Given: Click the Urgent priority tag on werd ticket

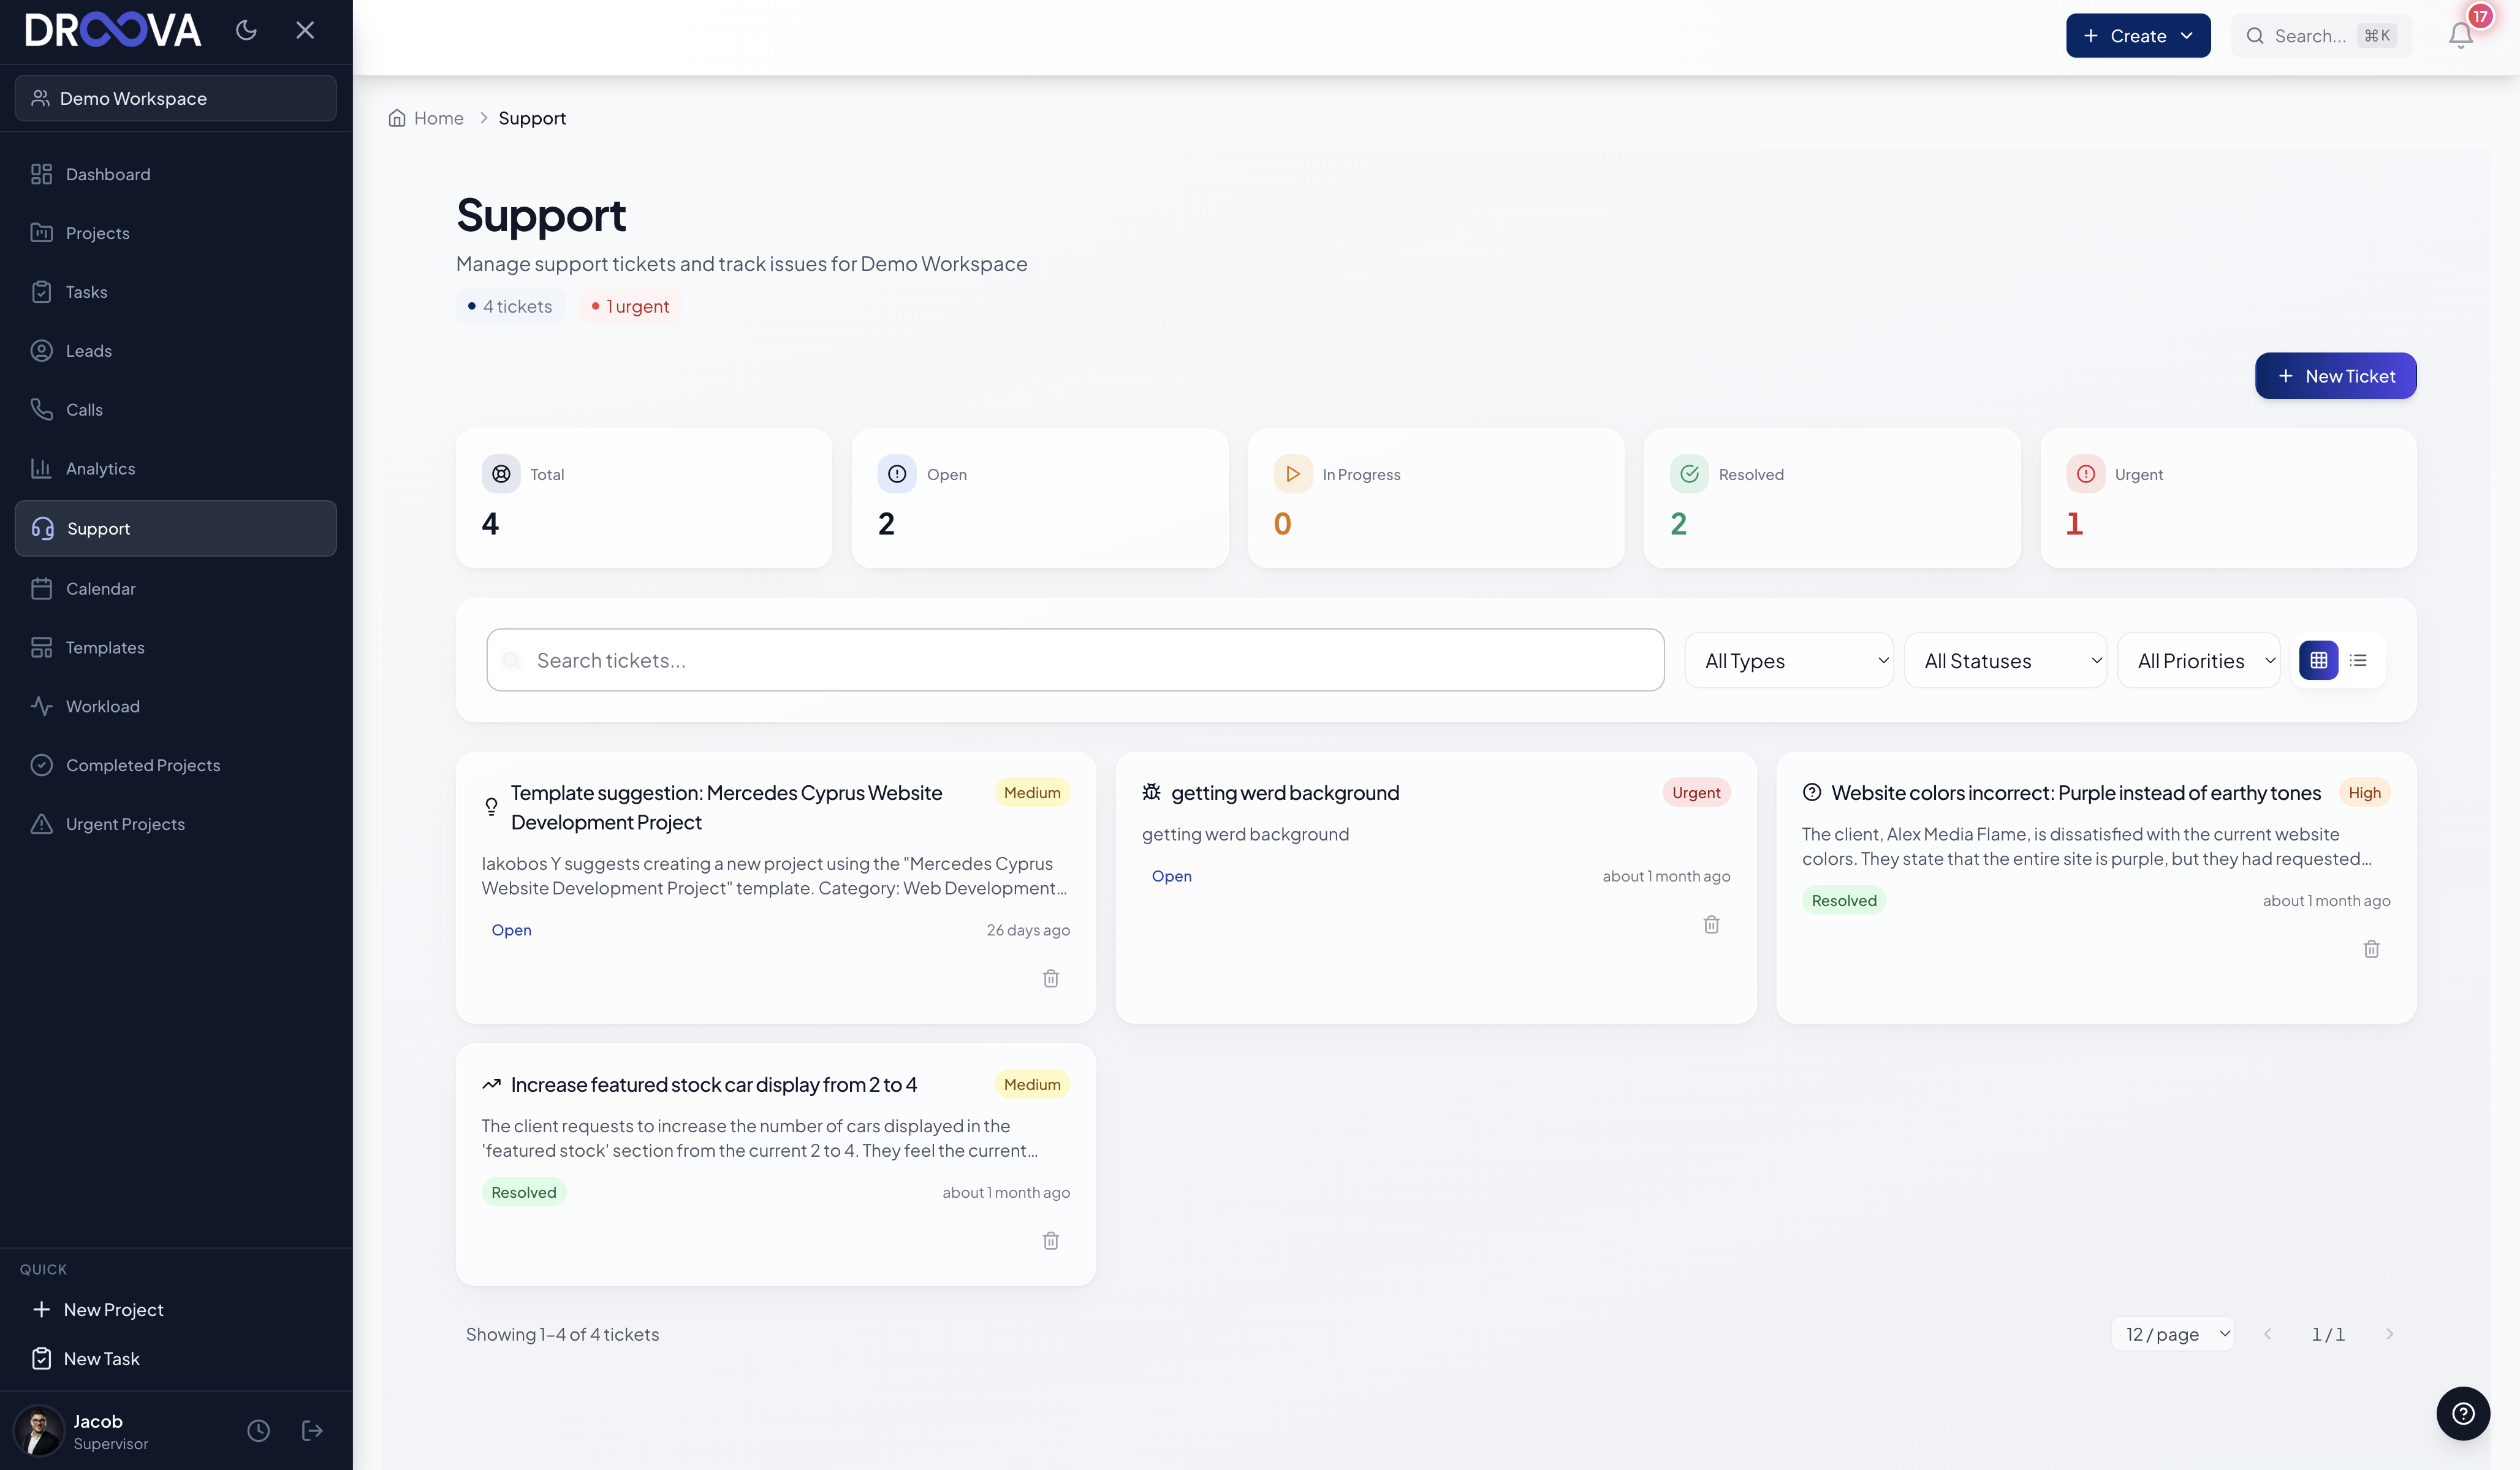Looking at the screenshot, I should 1696,793.
